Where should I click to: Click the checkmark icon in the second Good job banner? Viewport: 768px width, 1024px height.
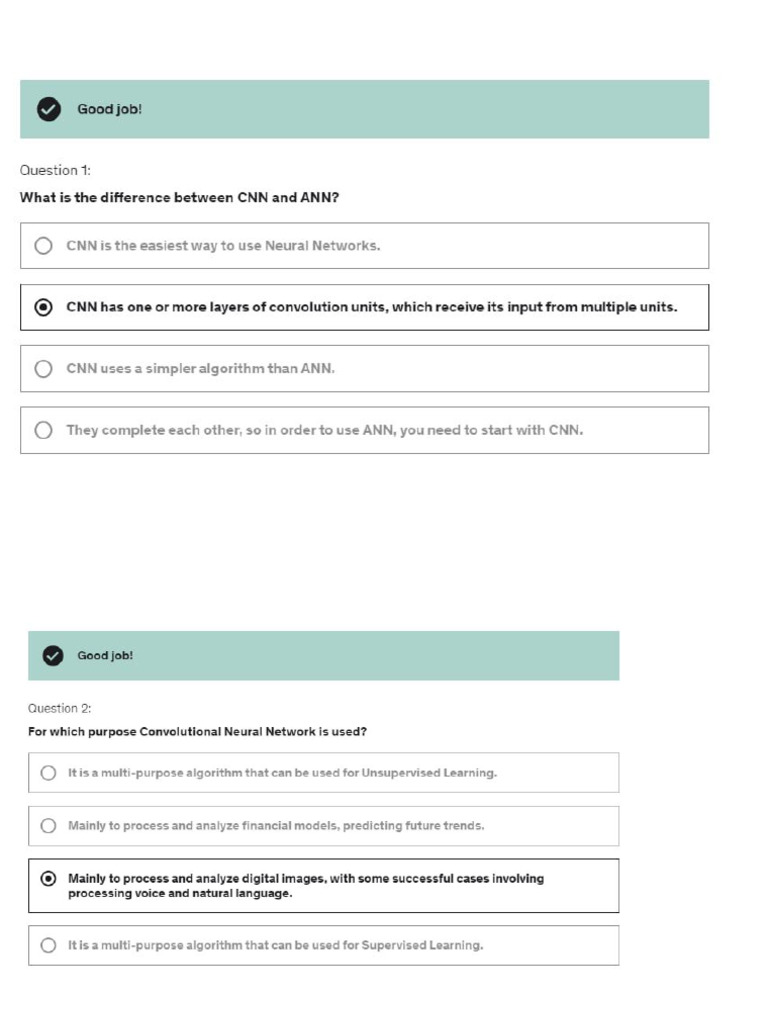pyautogui.click(x=53, y=655)
